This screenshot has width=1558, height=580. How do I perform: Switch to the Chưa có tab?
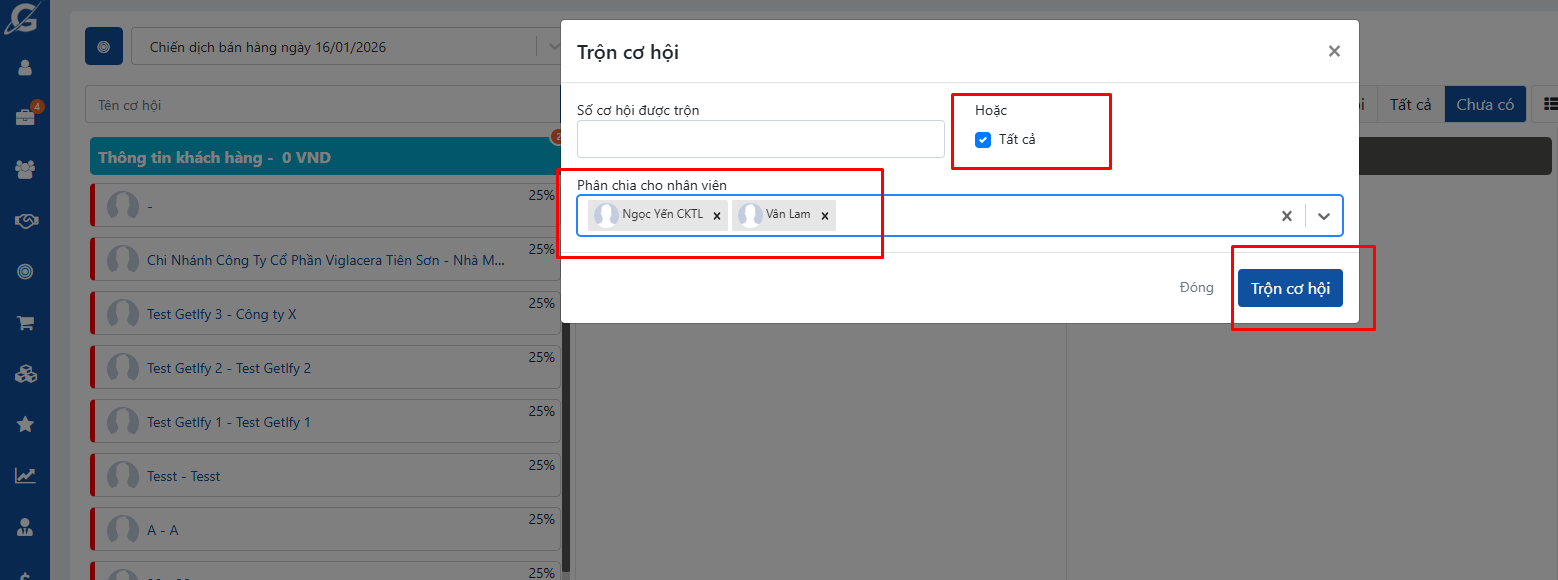(x=1485, y=104)
